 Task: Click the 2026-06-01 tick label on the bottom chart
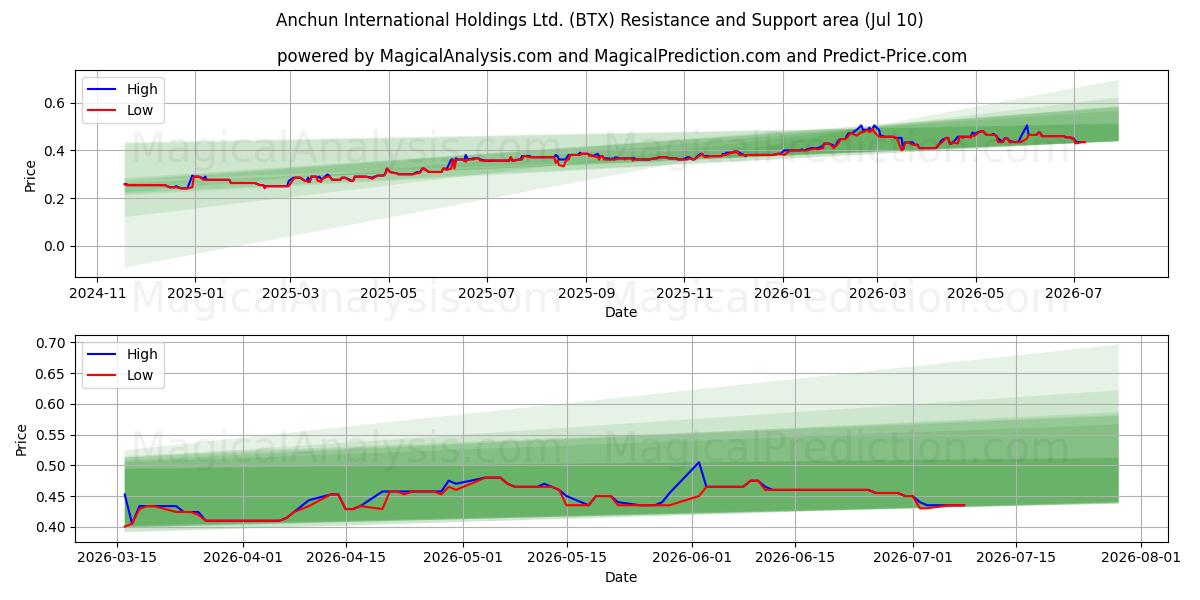click(692, 558)
